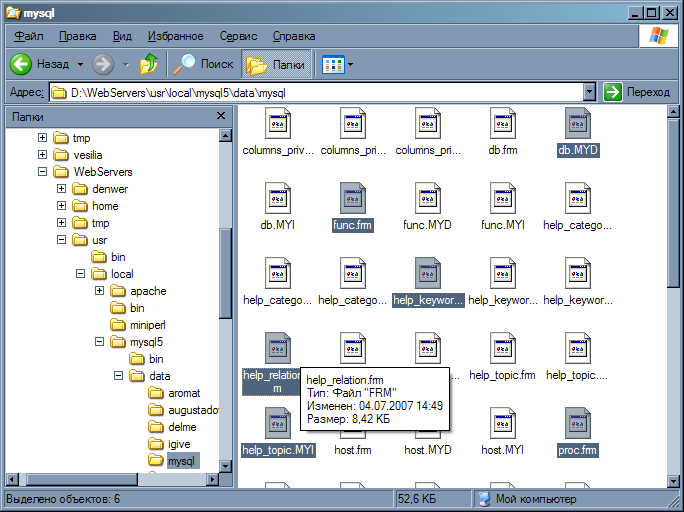Open the views dropdown arrow
This screenshot has height=512, width=684.
(x=350, y=65)
